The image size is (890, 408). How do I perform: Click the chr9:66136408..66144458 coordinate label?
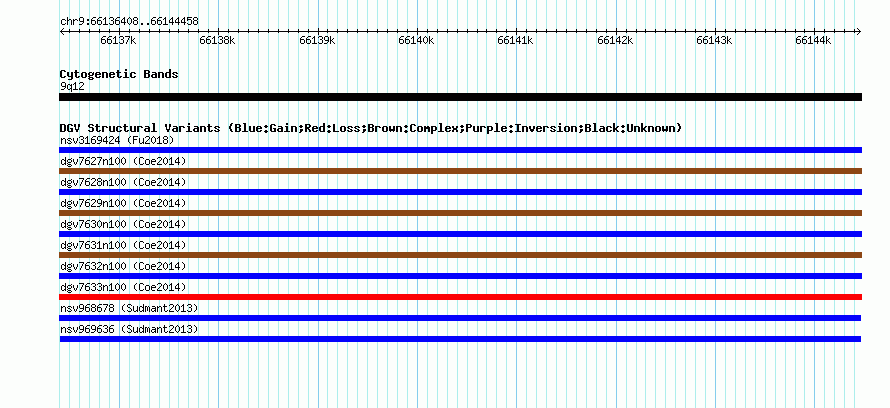(129, 22)
